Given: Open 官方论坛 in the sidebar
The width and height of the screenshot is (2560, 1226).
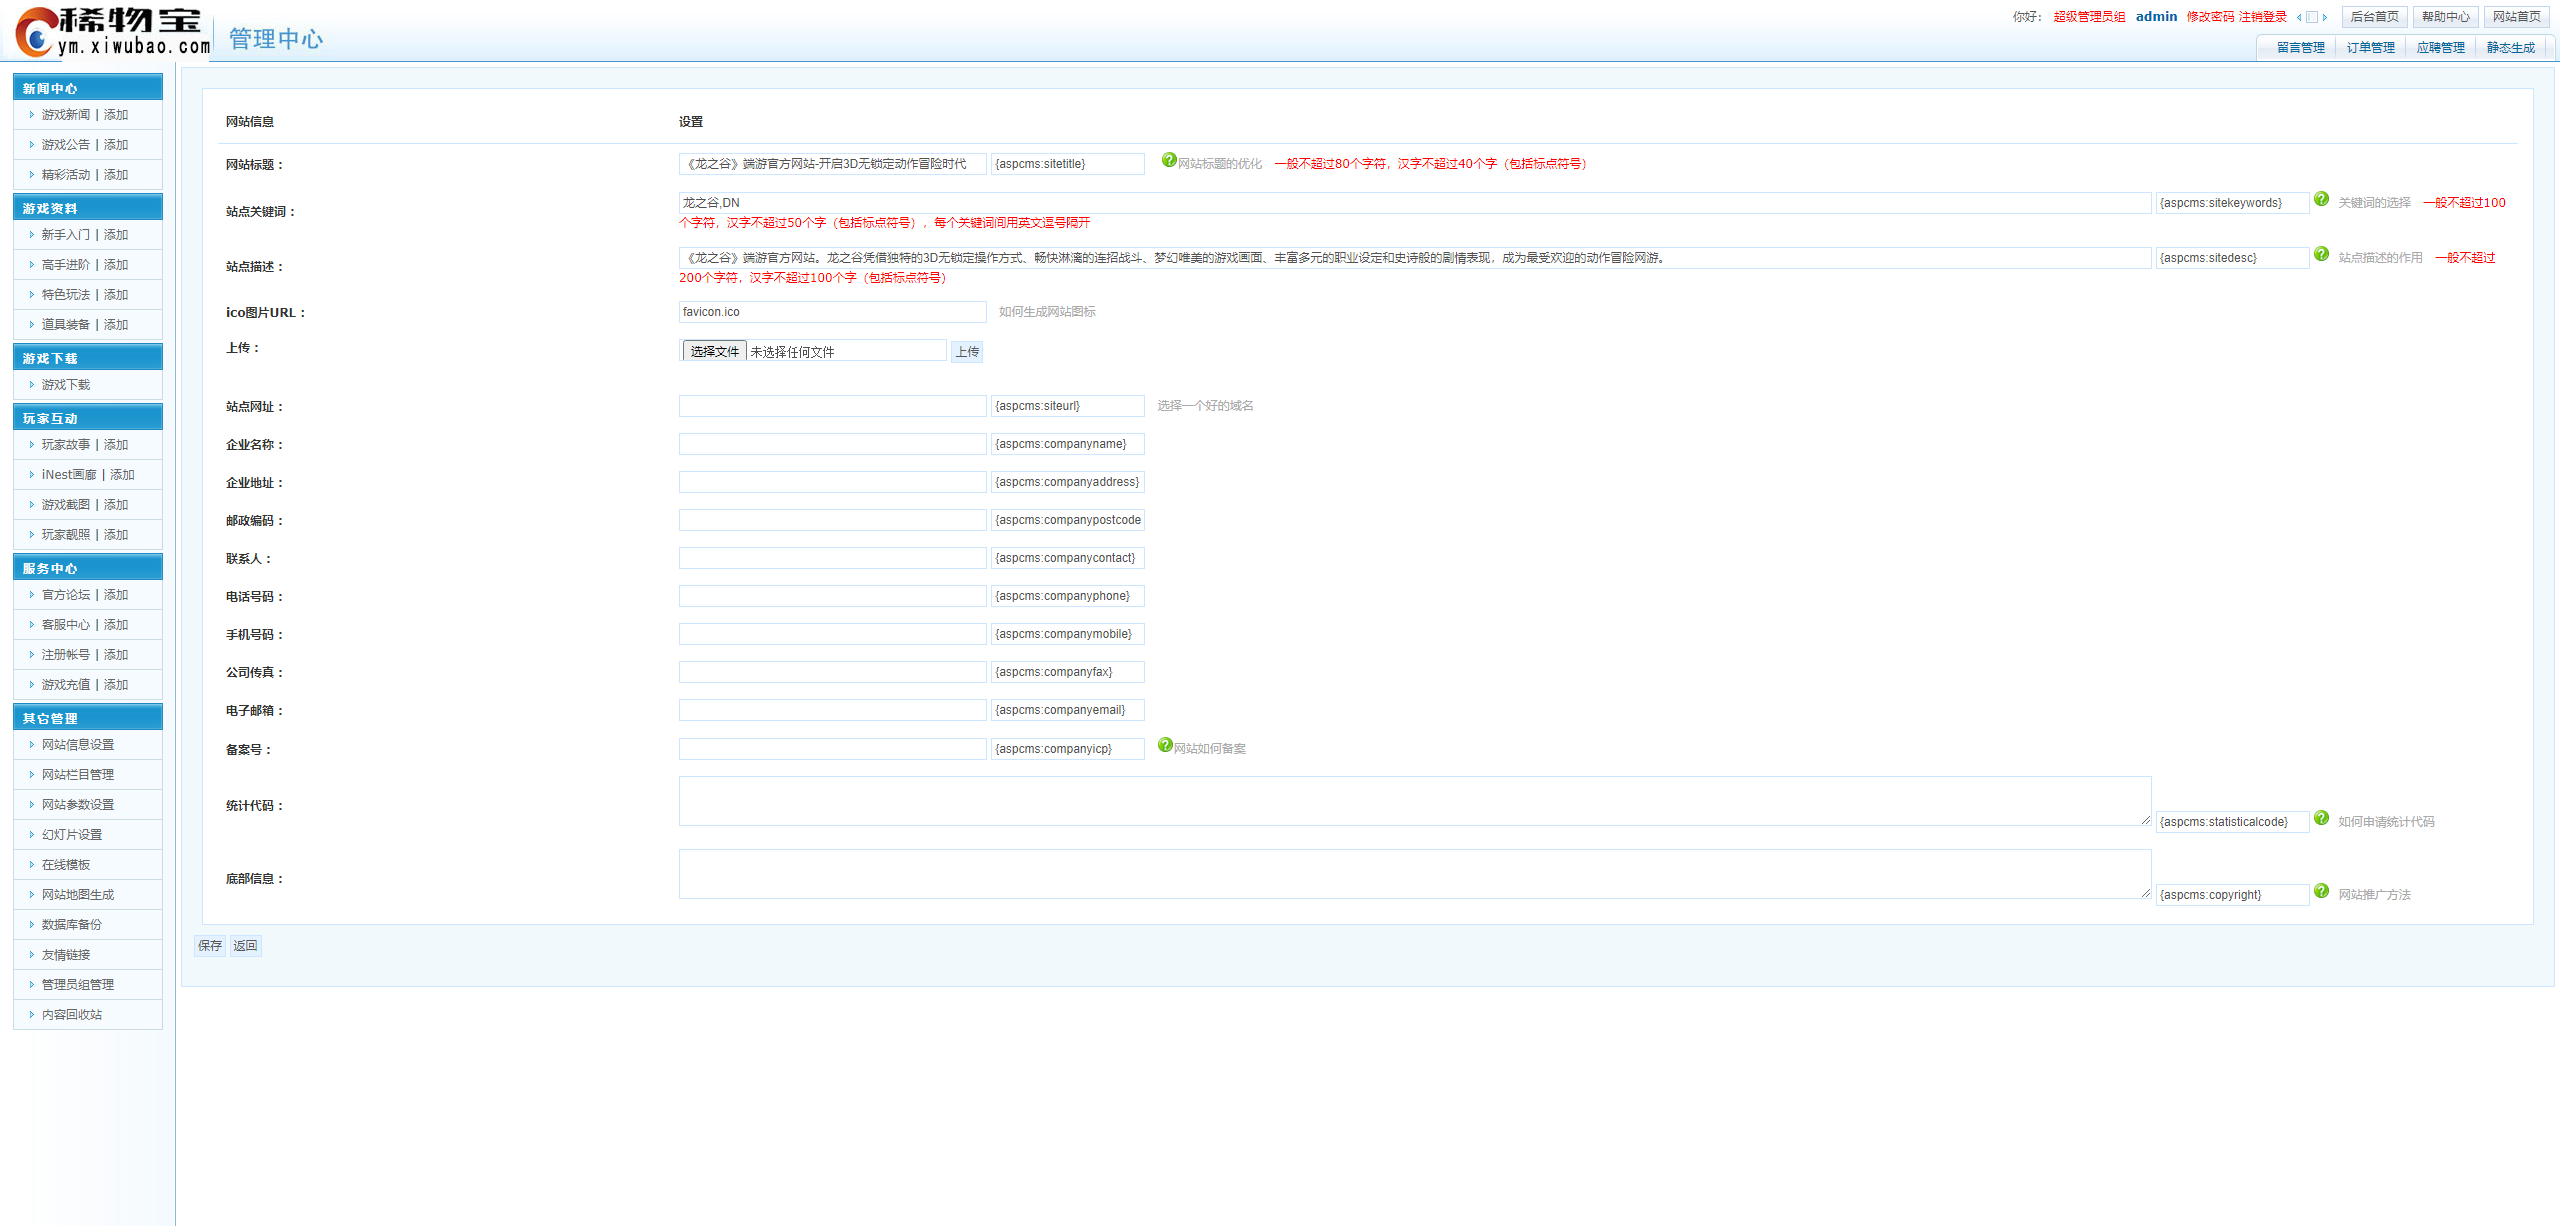Looking at the screenshot, I should pos(66,595).
